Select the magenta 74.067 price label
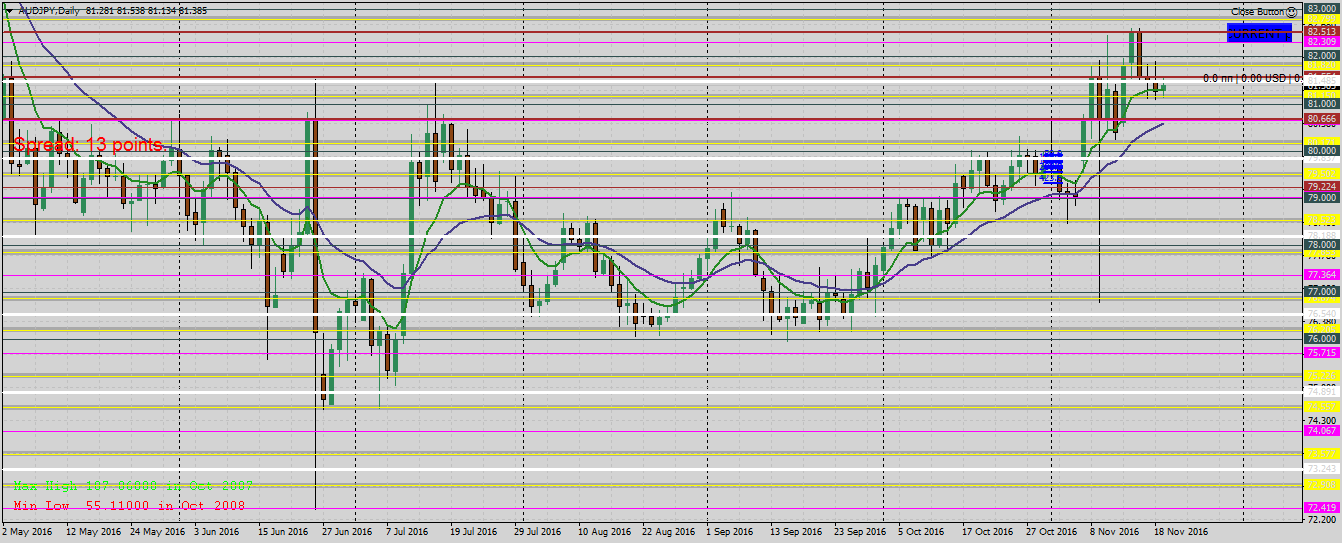Viewport: 1342px width, 543px height. click(1322, 430)
